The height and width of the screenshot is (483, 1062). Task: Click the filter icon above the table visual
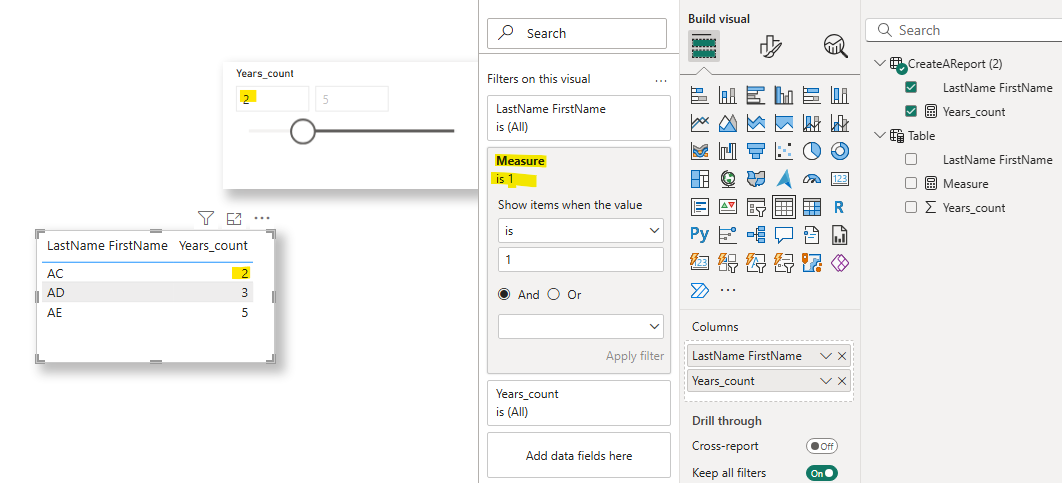click(206, 218)
